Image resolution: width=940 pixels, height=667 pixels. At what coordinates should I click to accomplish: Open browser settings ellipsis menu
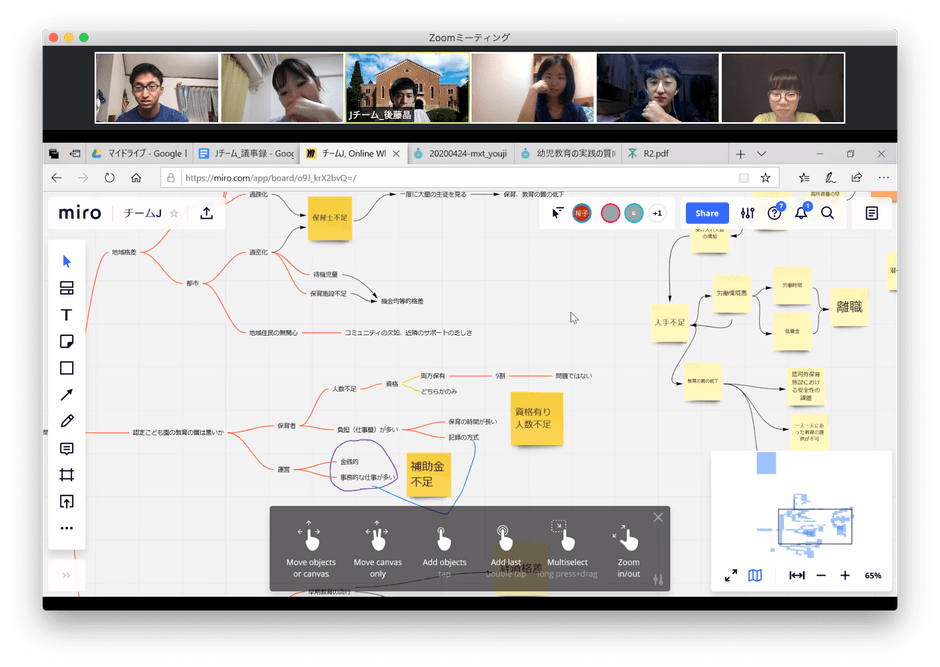(x=884, y=178)
